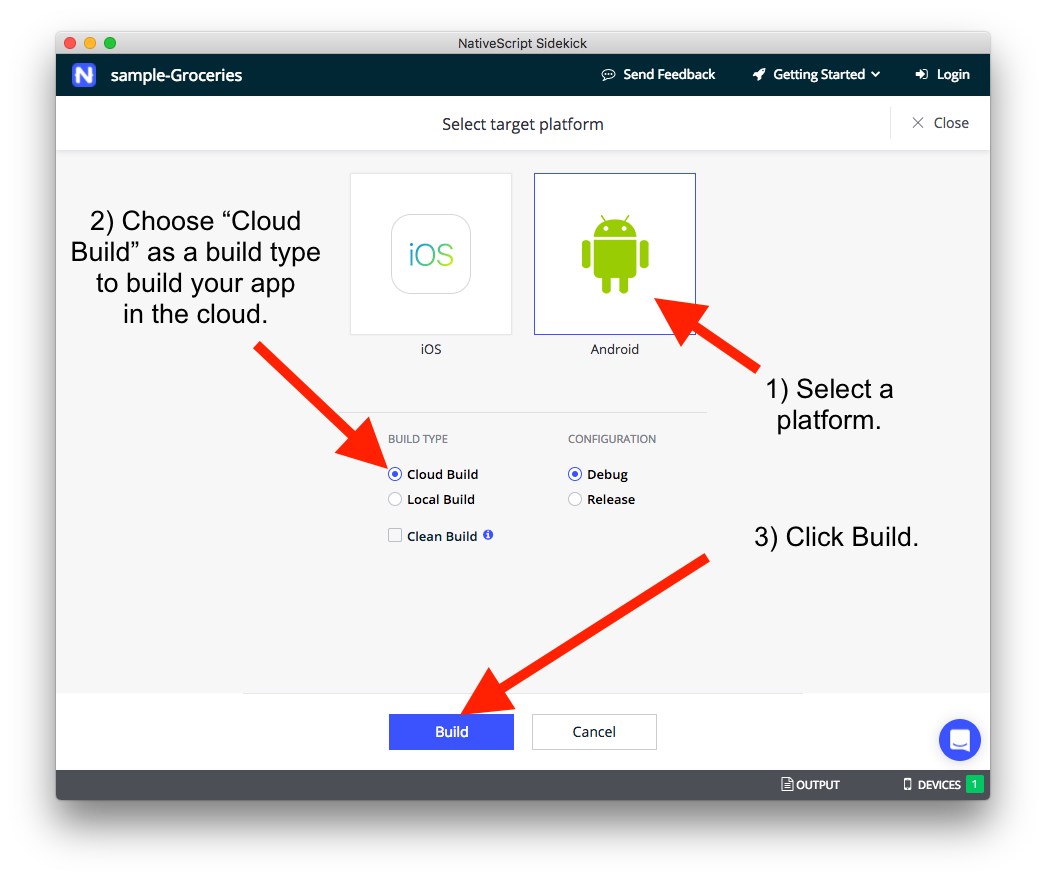Enable the Clean Build checkbox

[x=395, y=536]
